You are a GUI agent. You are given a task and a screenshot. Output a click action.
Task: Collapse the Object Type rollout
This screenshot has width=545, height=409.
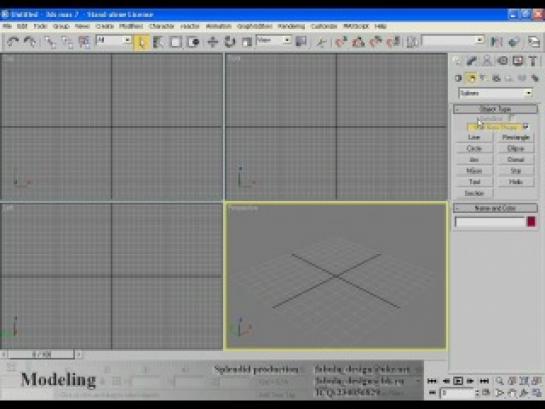tap(495, 109)
